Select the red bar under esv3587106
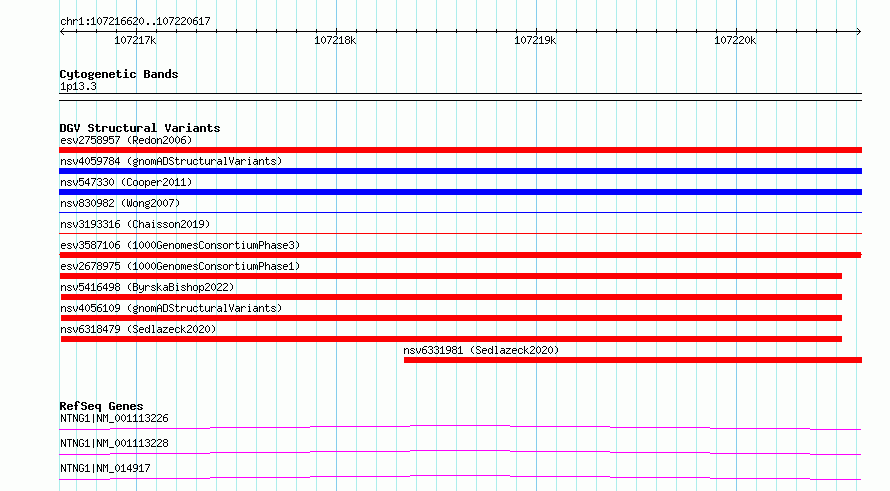The image size is (890, 491). tap(460, 255)
